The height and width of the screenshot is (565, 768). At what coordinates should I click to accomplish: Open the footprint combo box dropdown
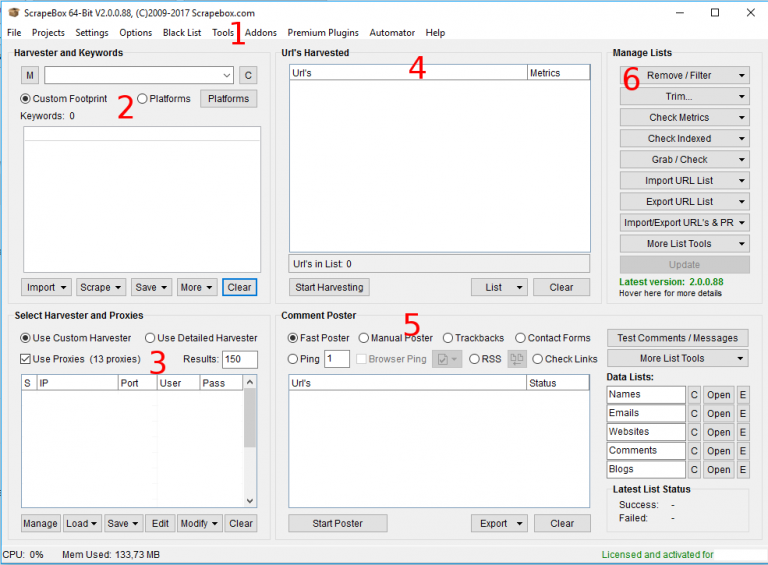click(227, 75)
